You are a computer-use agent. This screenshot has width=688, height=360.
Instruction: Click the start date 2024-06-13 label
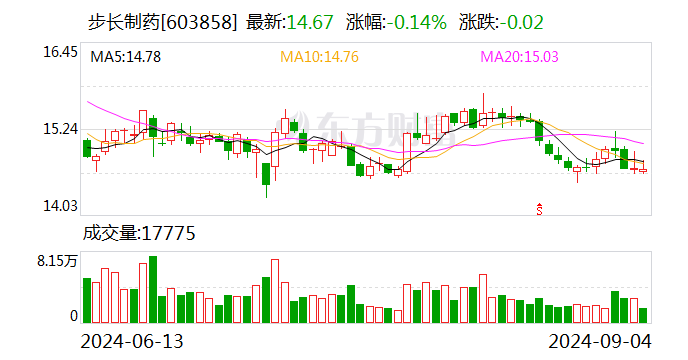132,342
